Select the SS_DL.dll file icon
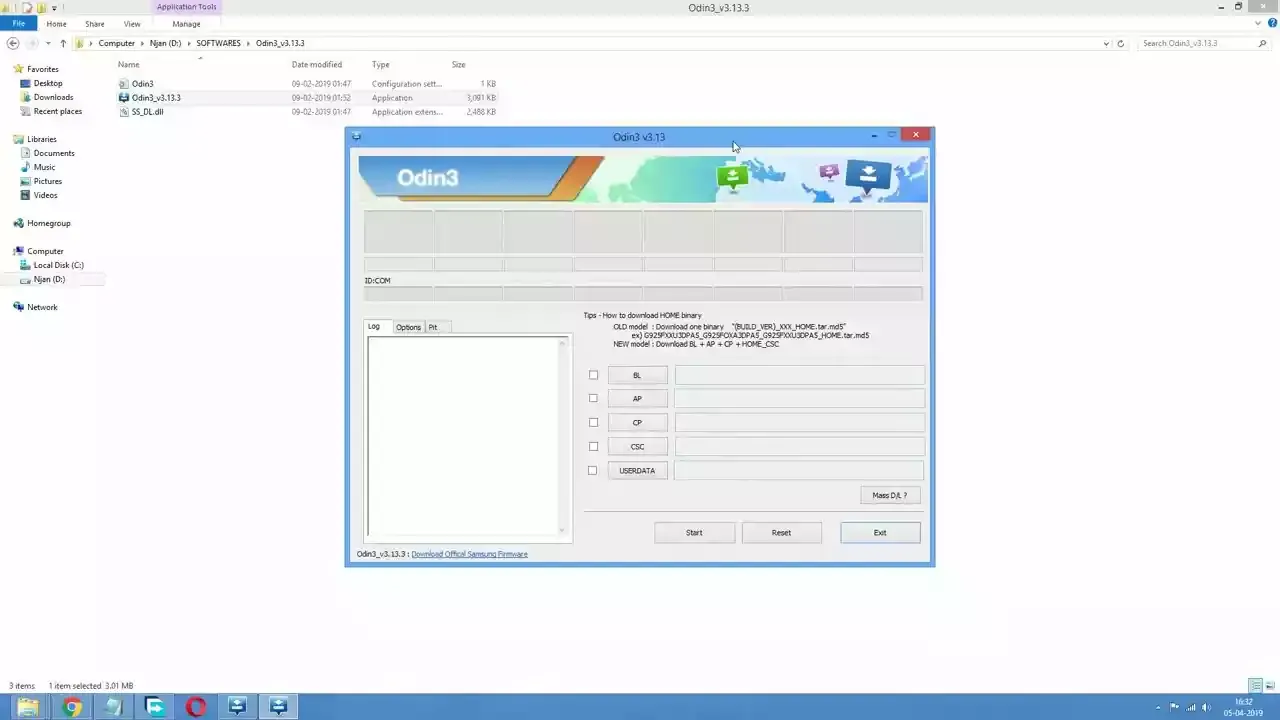Viewport: 1280px width, 720px height. pyautogui.click(x=124, y=112)
